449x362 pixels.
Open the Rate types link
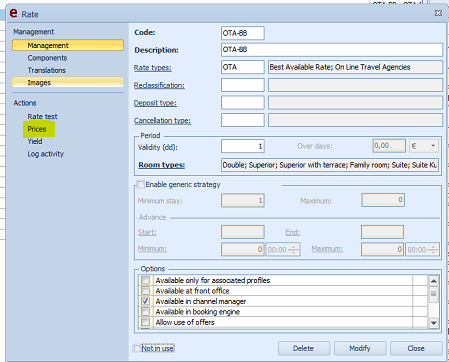153,68
